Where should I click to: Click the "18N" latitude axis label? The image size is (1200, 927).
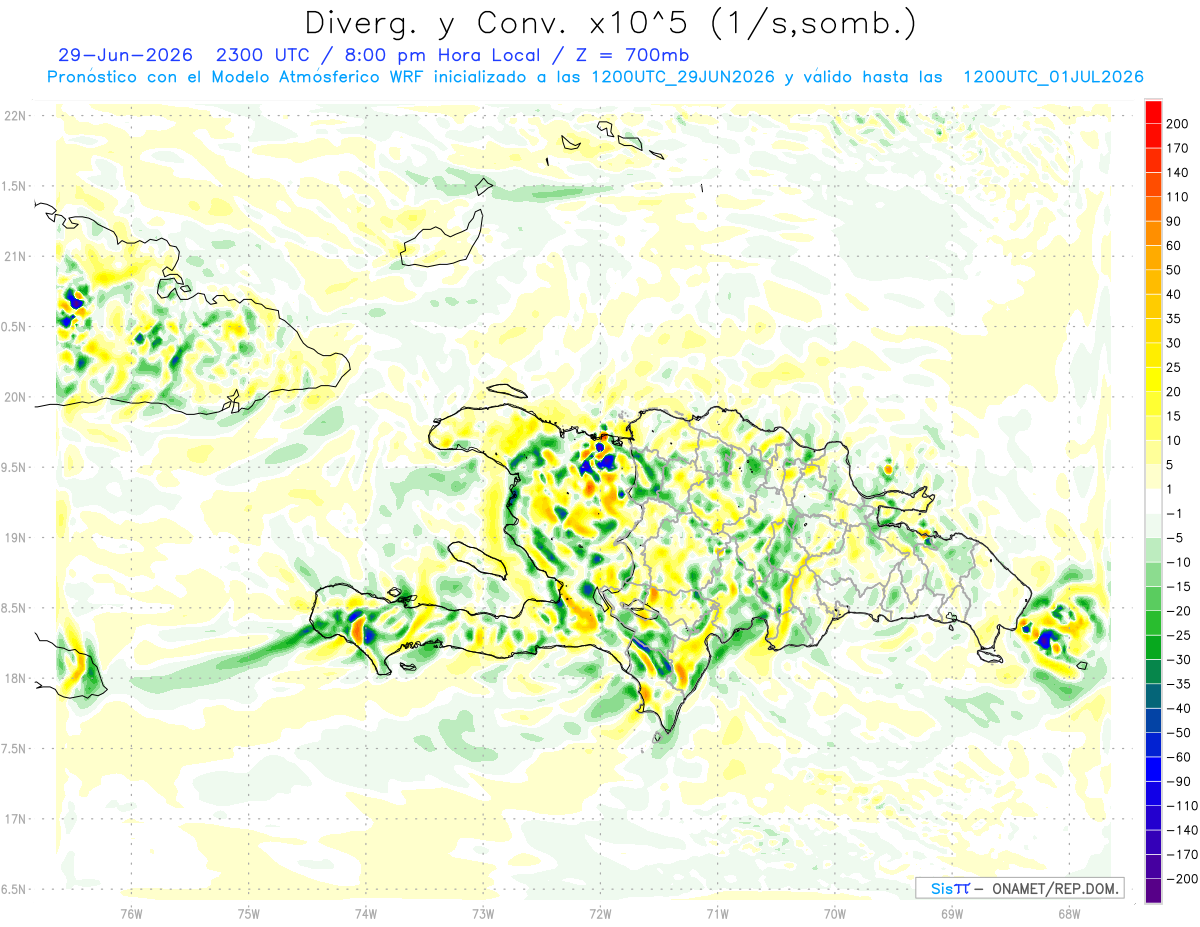click(x=15, y=678)
